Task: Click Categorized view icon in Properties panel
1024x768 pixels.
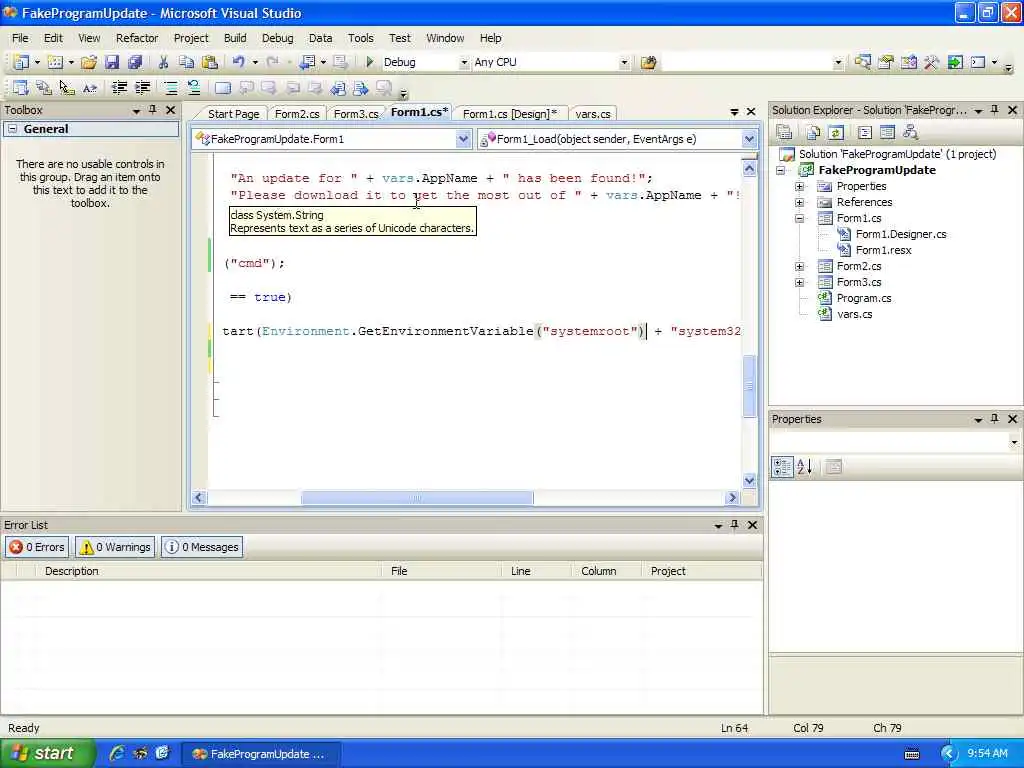Action: [x=782, y=466]
